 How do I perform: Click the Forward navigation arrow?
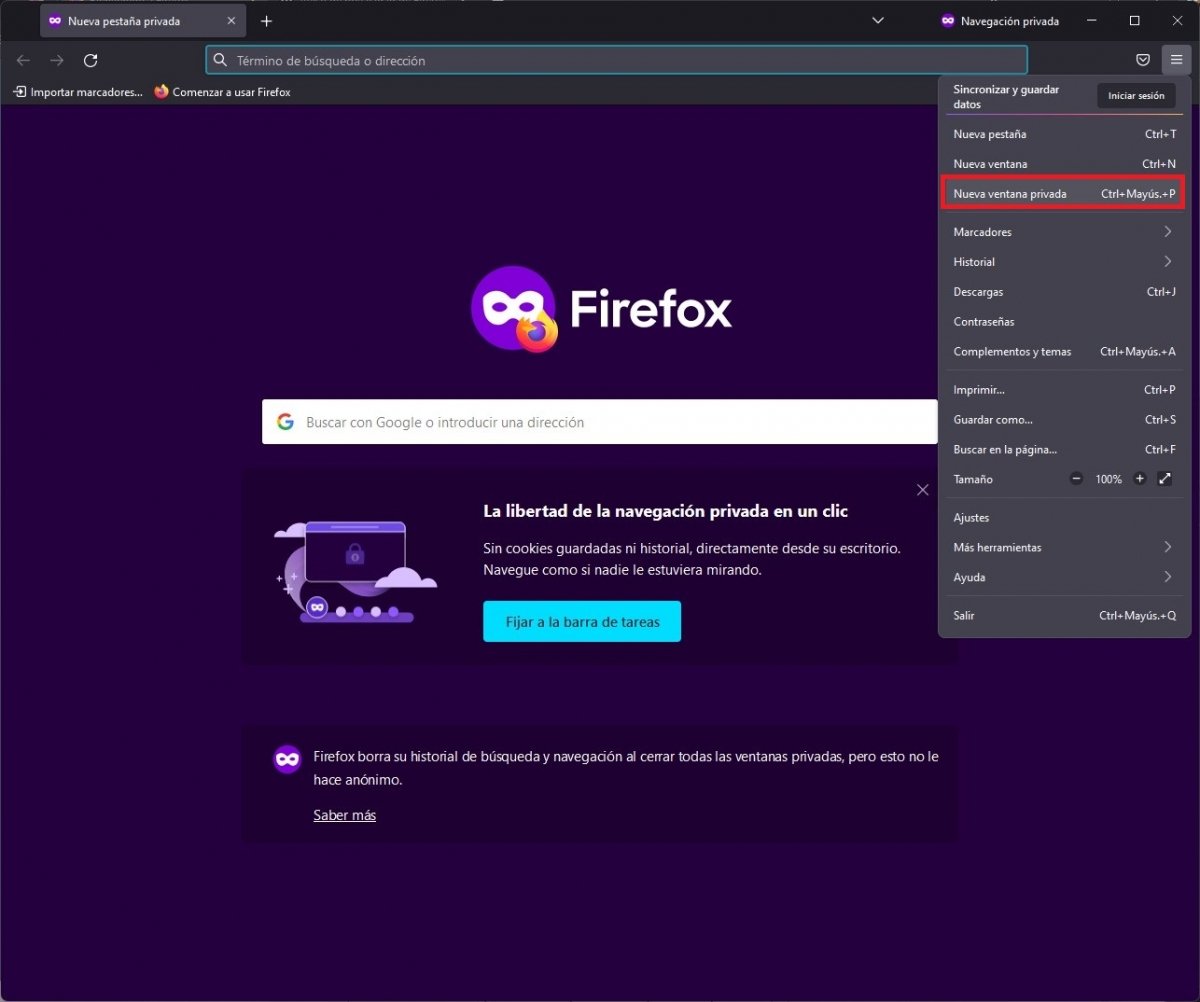pos(57,60)
